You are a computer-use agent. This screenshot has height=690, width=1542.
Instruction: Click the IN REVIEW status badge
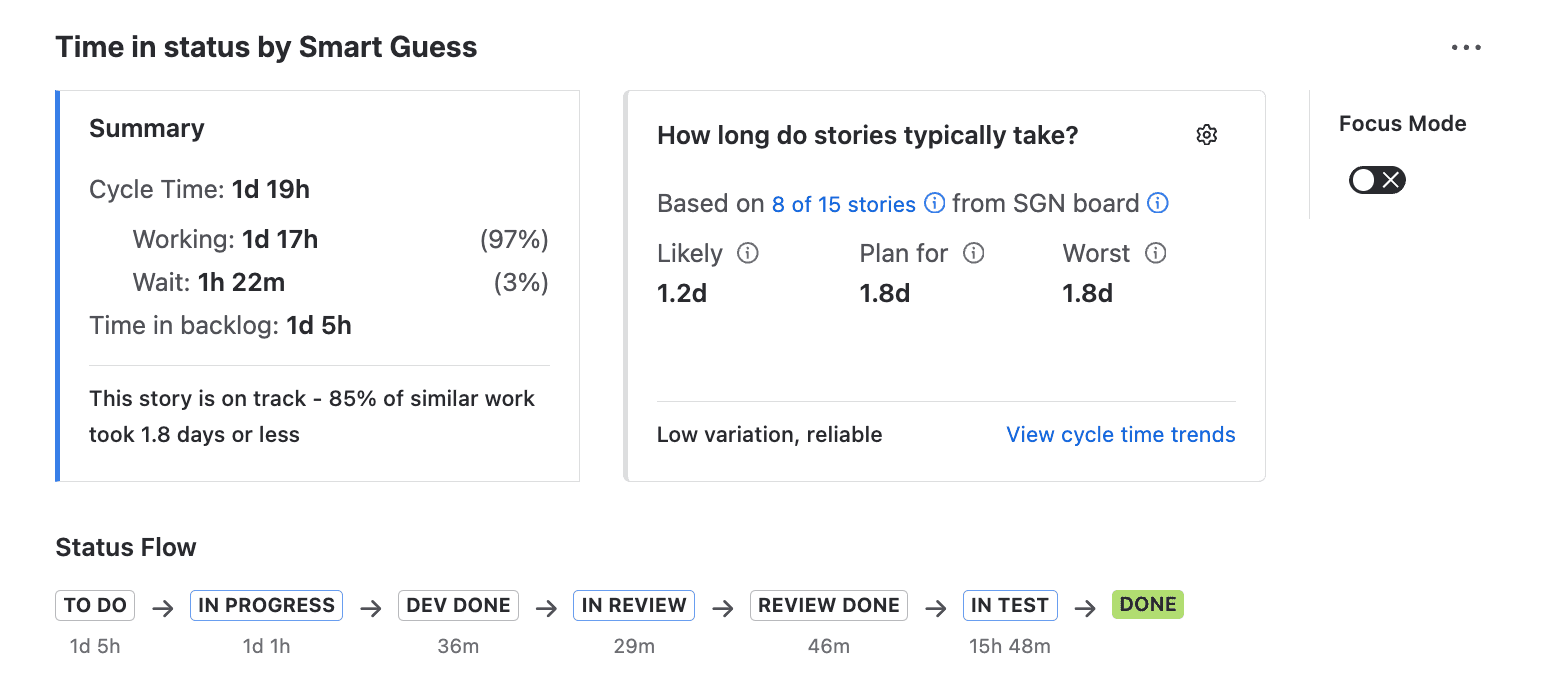(x=634, y=605)
